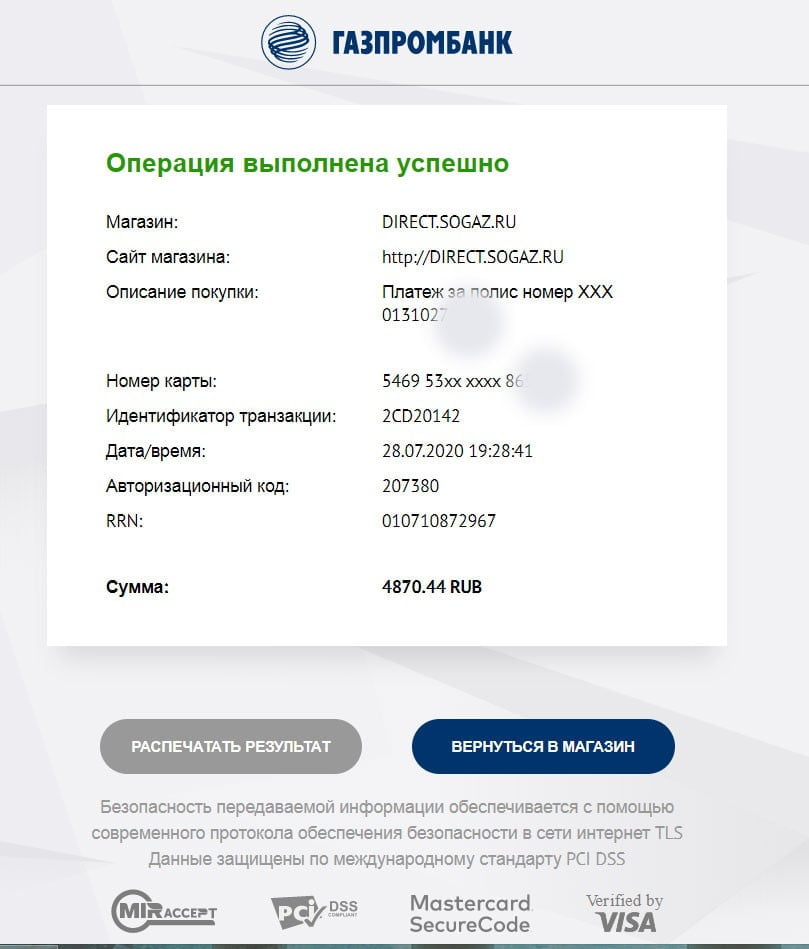Click the store site http://DIRECT.SOGAZ.RU
Image resolution: width=809 pixels, height=949 pixels.
473,257
